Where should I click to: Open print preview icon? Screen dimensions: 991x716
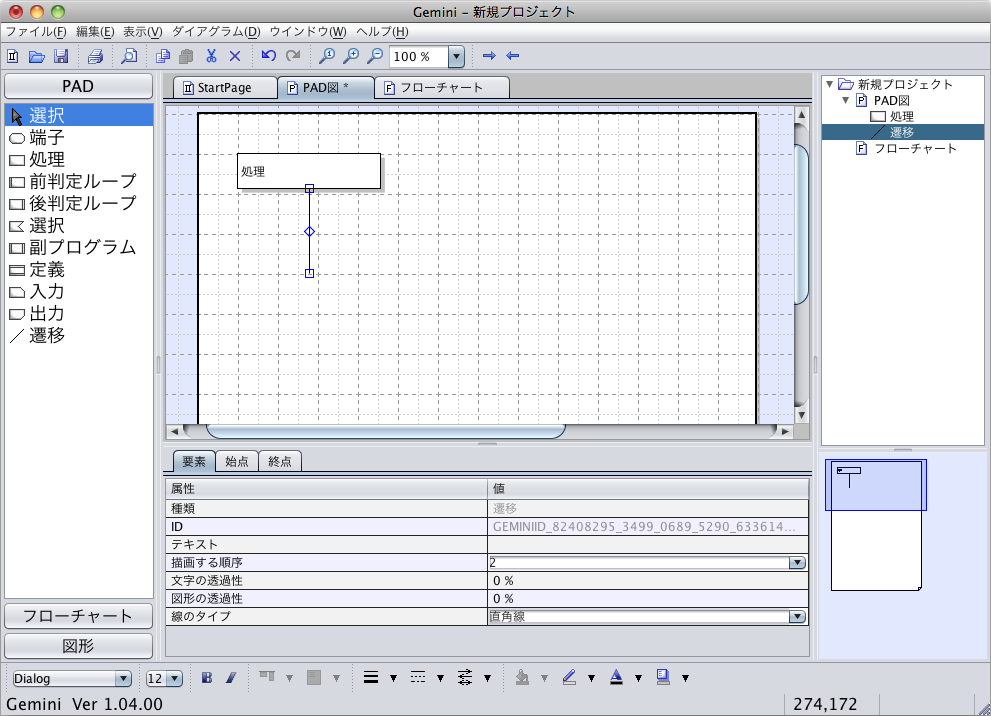point(129,56)
